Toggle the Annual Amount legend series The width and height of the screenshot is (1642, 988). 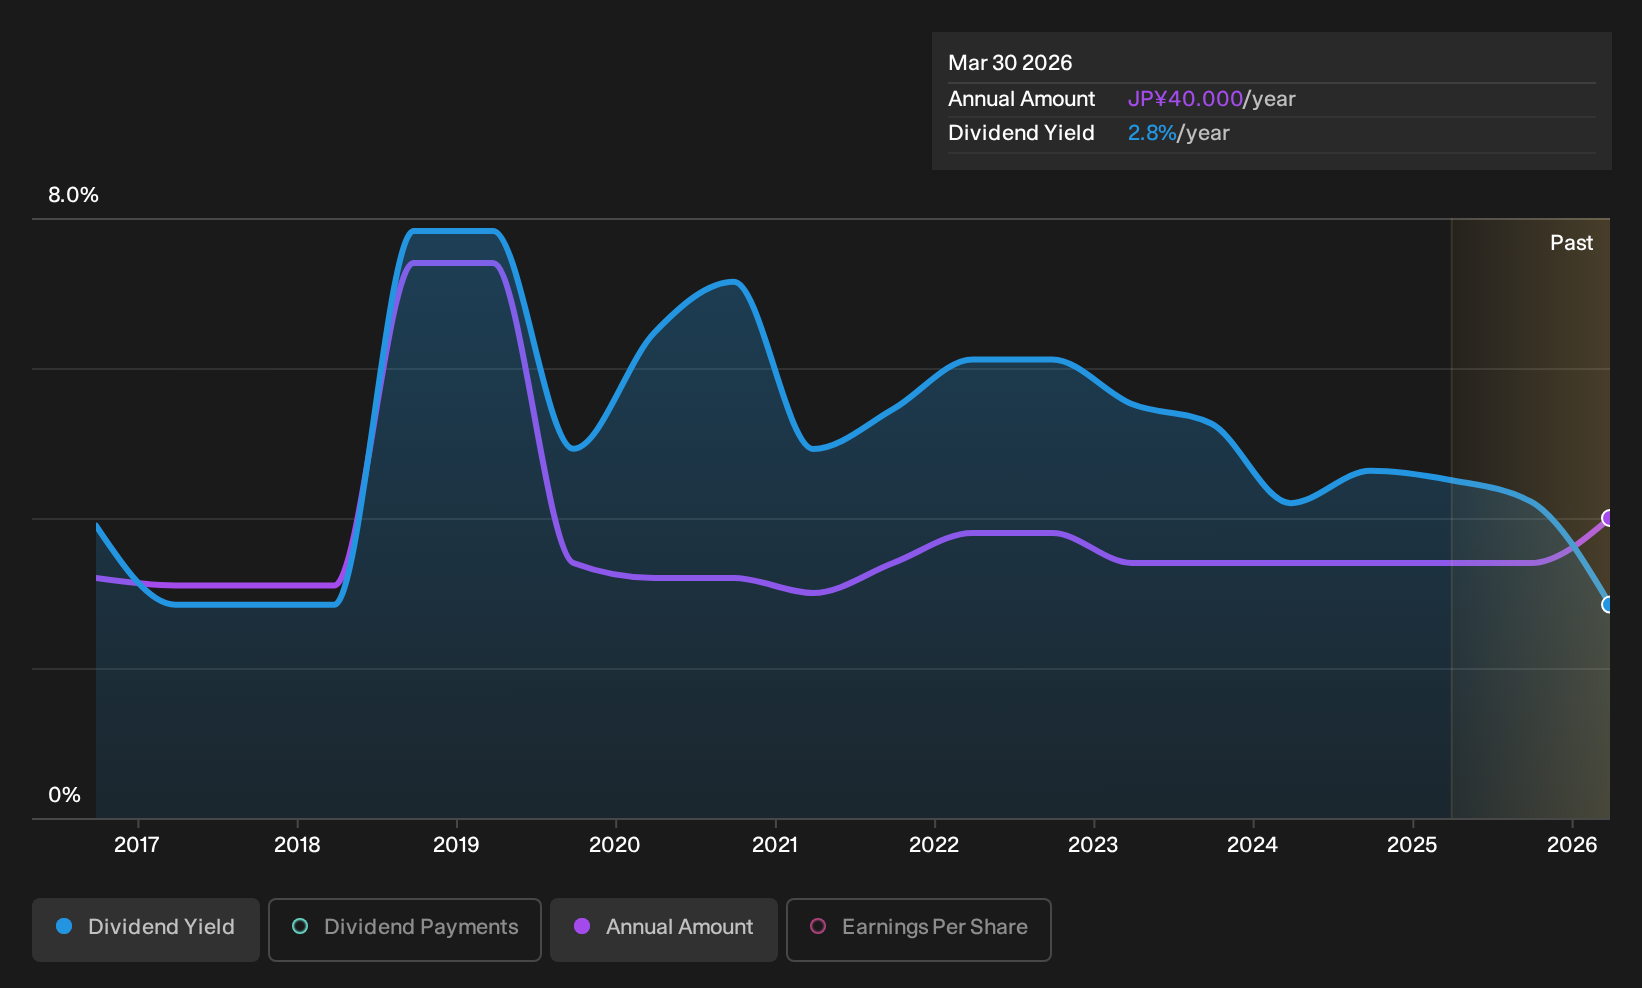click(x=664, y=929)
